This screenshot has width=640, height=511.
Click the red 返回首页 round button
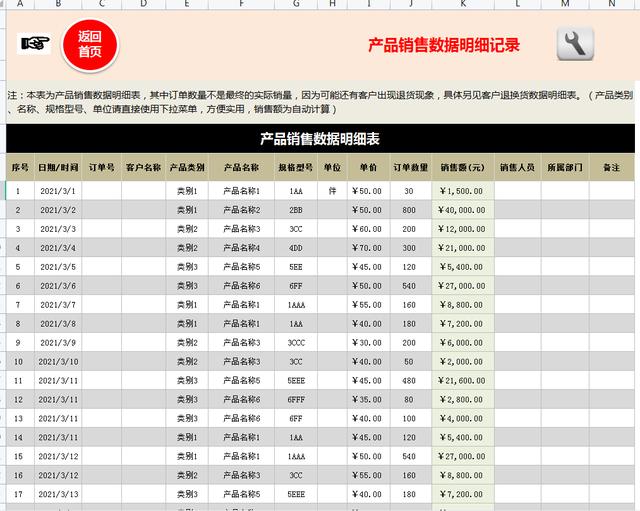coord(90,45)
